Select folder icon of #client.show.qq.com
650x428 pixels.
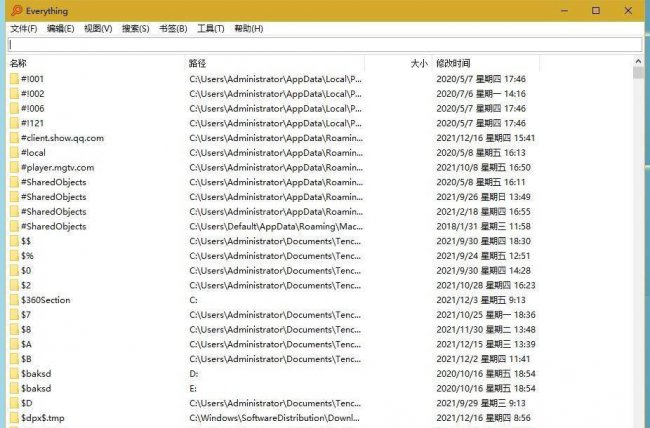click(15, 138)
